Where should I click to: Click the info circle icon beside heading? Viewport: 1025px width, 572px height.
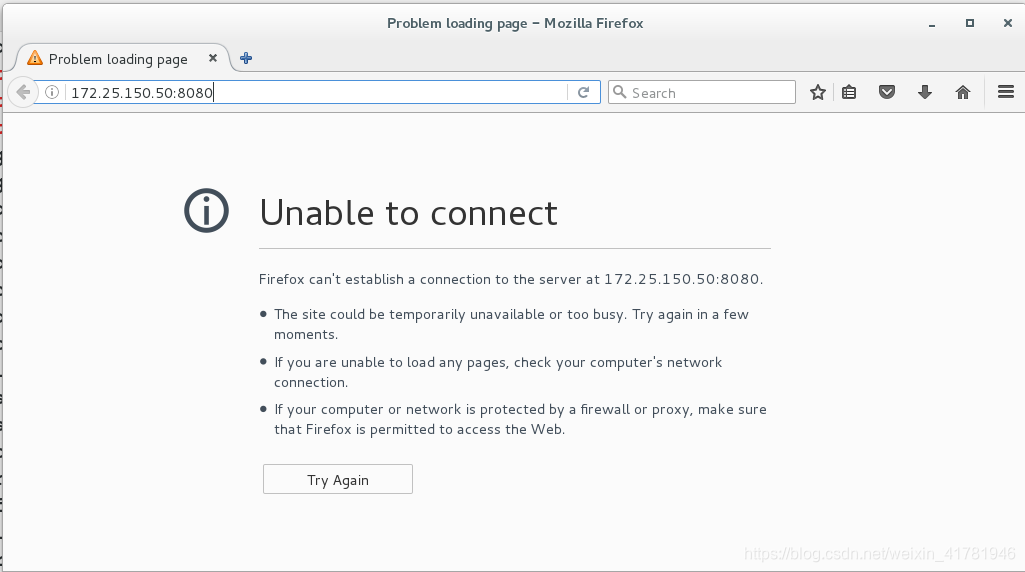pos(206,210)
